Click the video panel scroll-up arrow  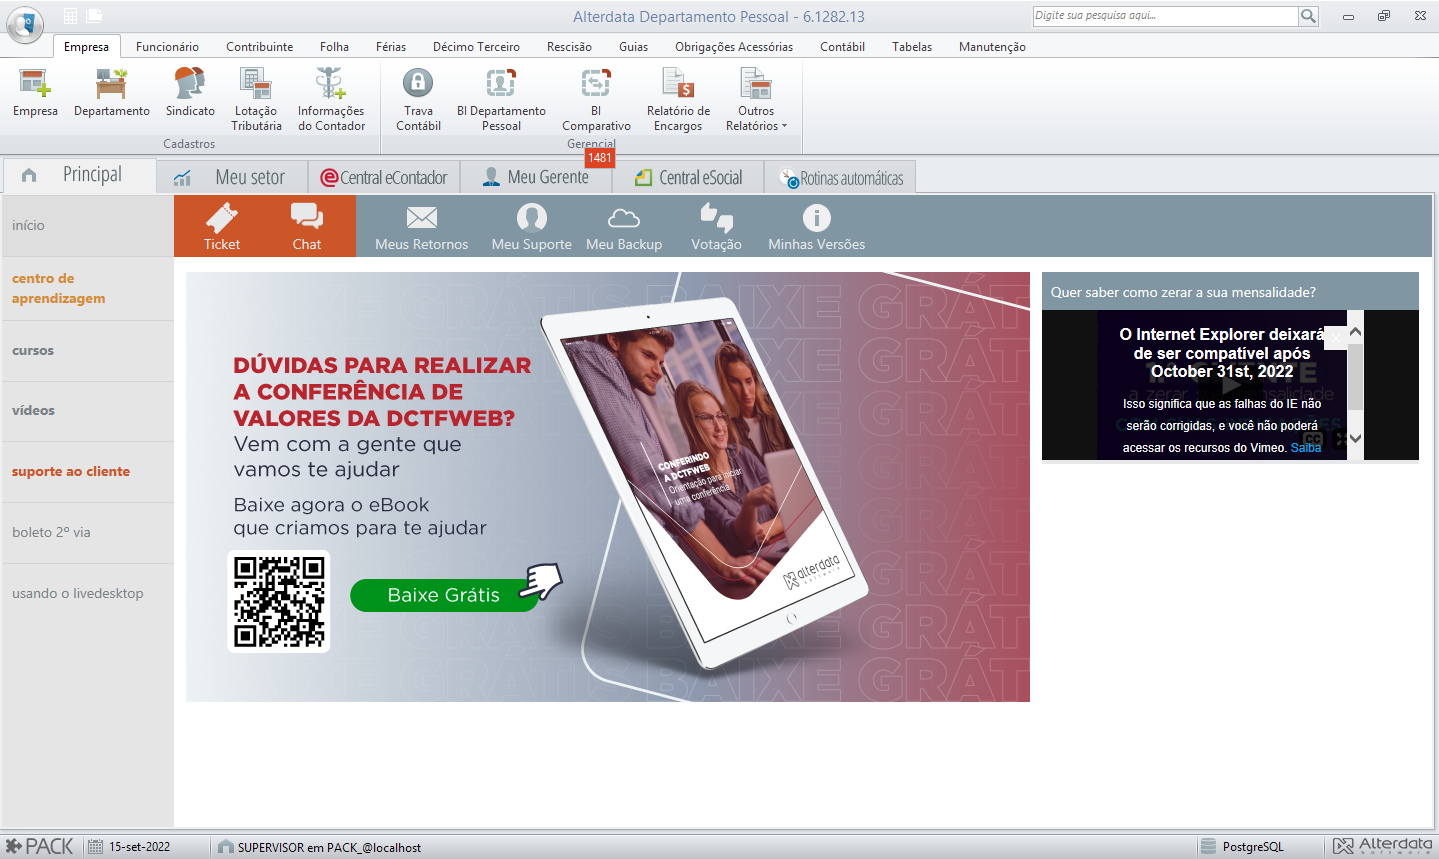coord(1355,331)
